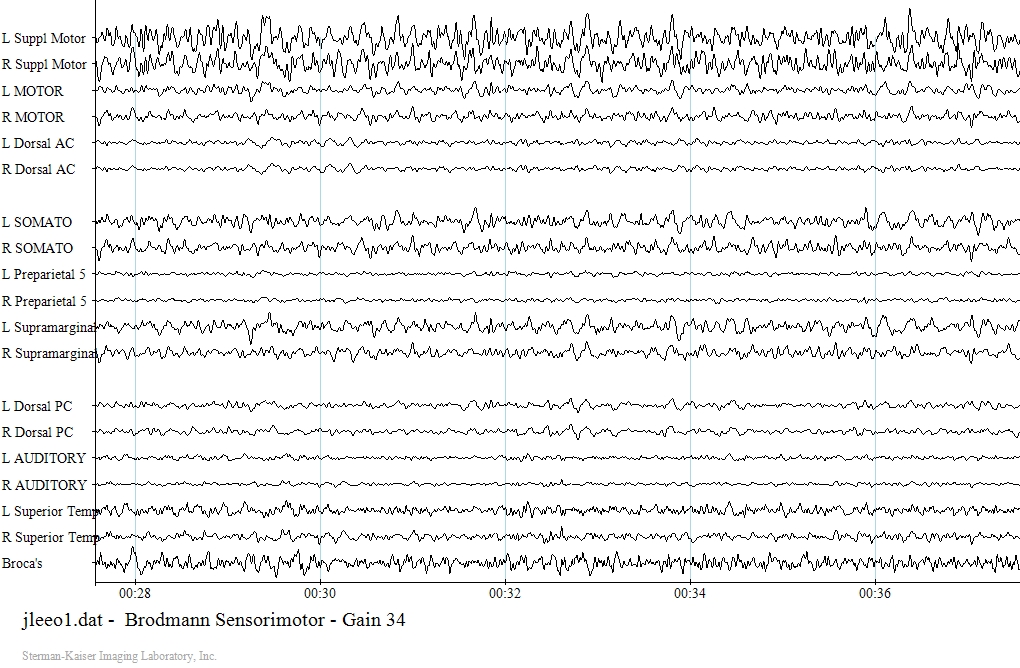The height and width of the screenshot is (668, 1020).
Task: Go to the 00:32 time marker
Action: (x=505, y=593)
